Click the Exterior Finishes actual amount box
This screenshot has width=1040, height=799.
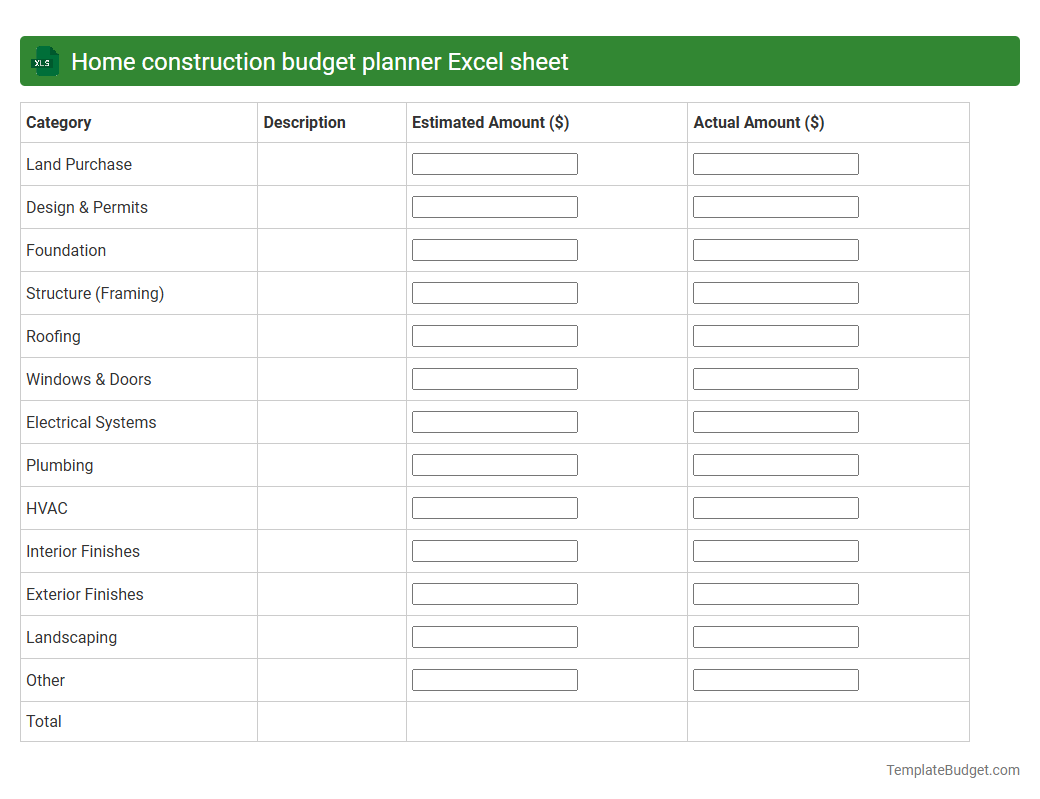(775, 593)
